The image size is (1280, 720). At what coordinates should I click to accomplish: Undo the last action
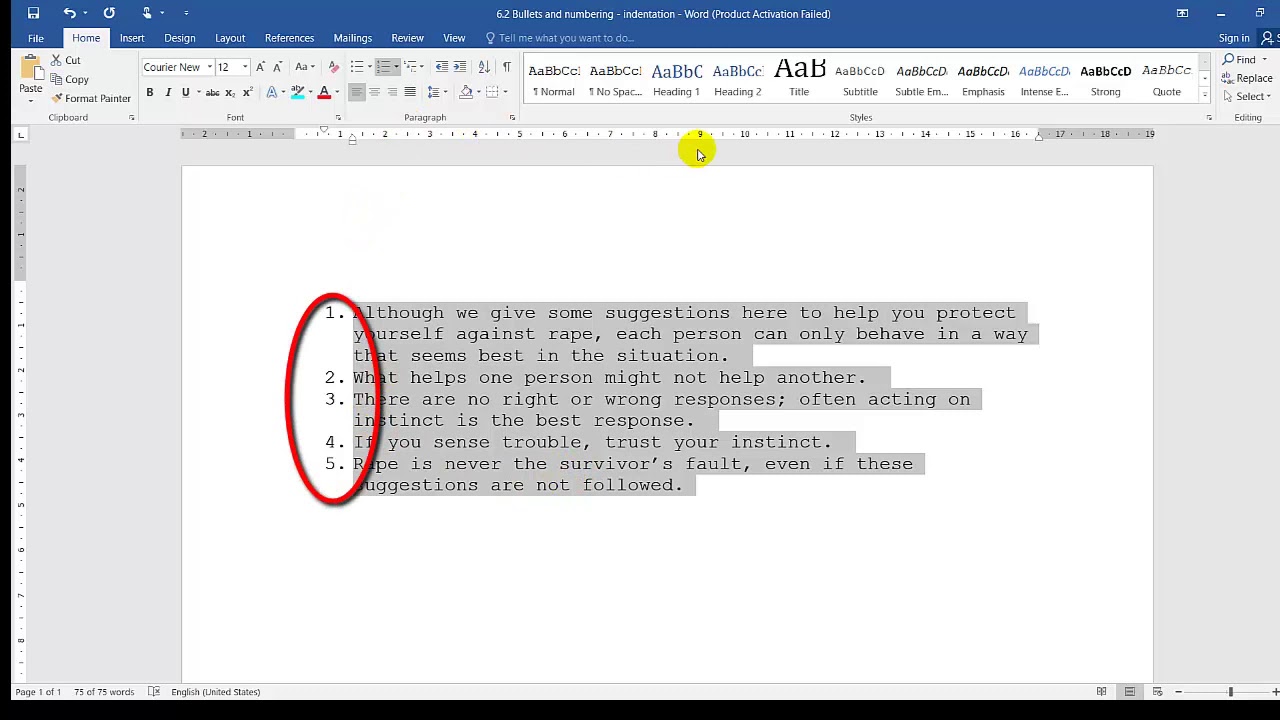pyautogui.click(x=69, y=13)
